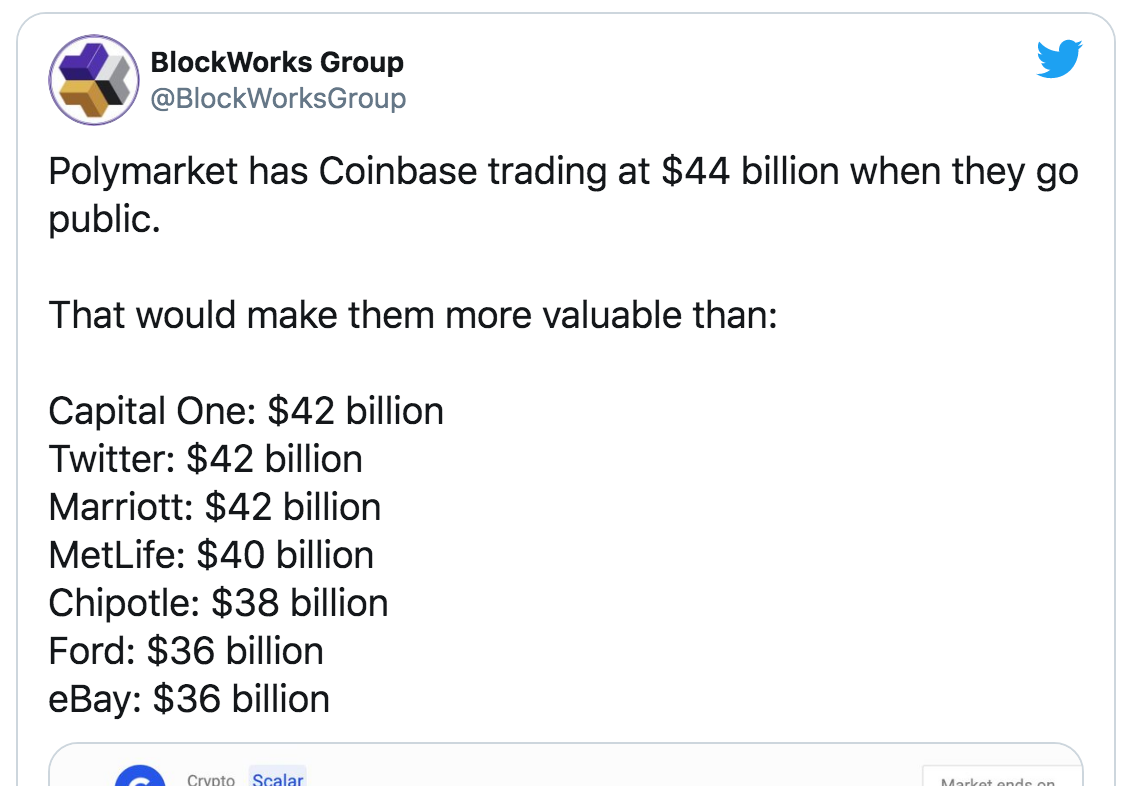Click the MetLife: $40 billion line
Viewport: 1132px width, 804px height.
point(211,555)
